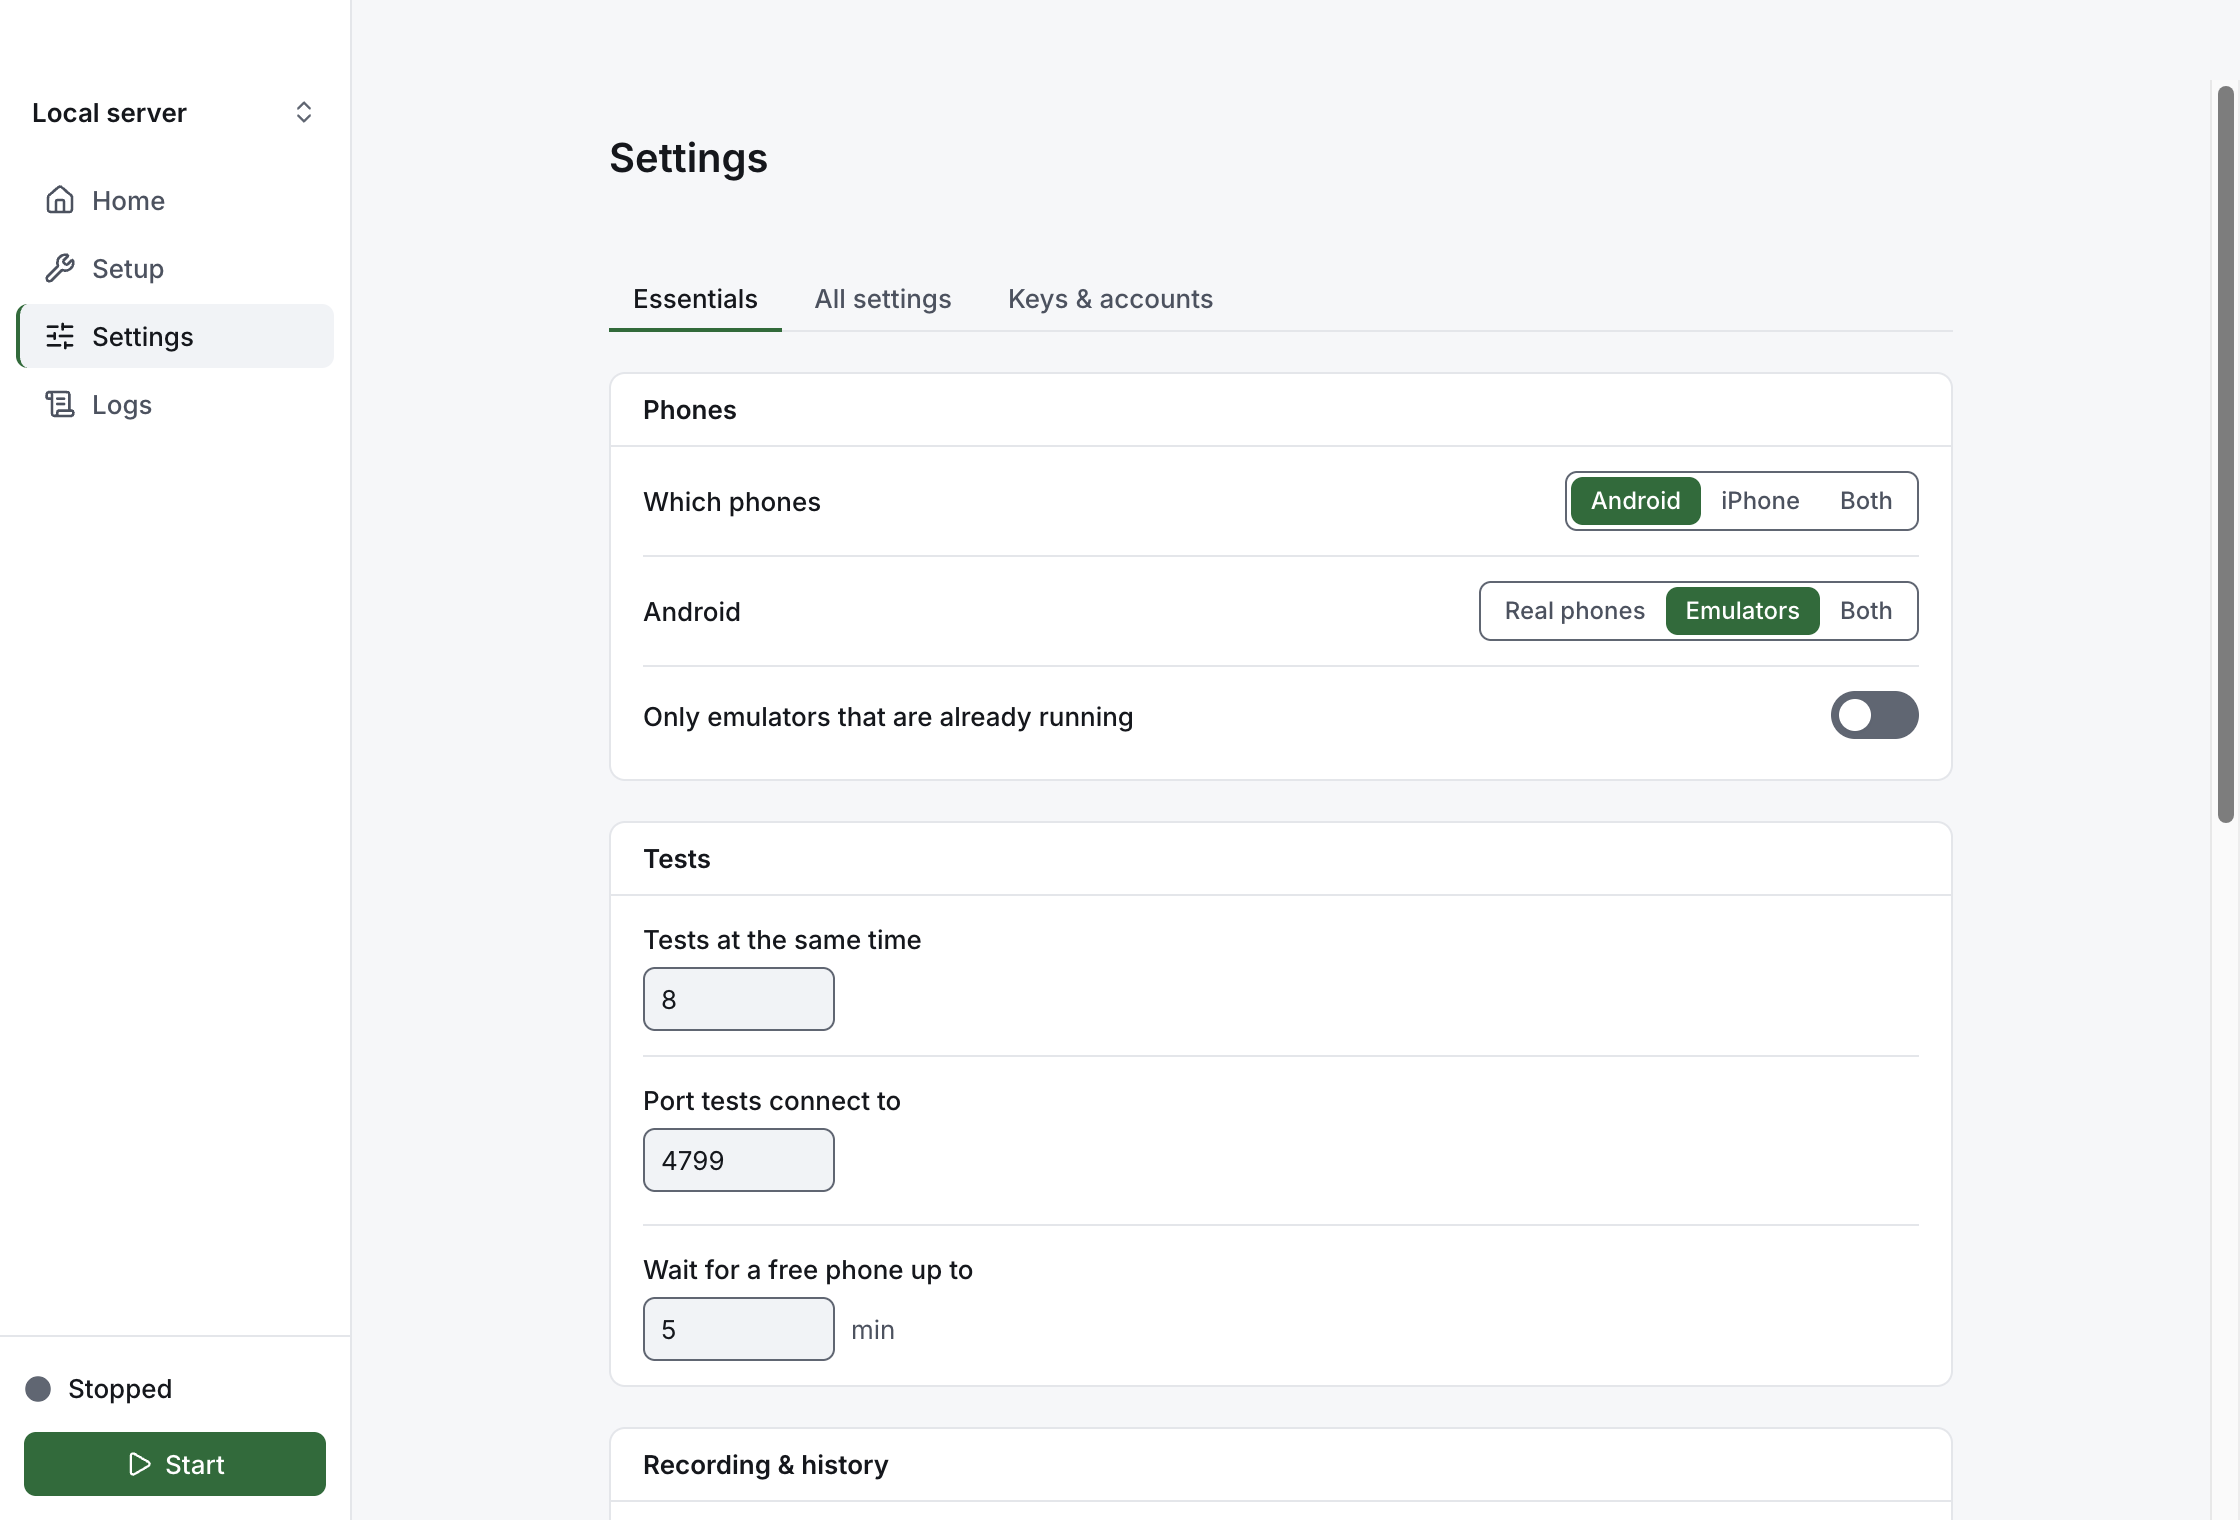The width and height of the screenshot is (2240, 1520).
Task: Click the Tests section heading
Action: pyautogui.click(x=676, y=859)
